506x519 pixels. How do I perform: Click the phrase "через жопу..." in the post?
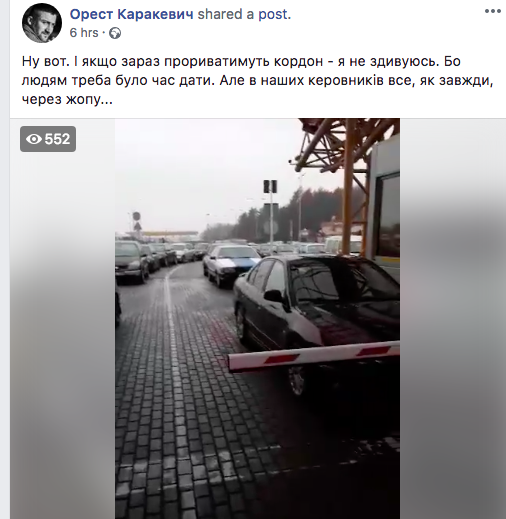[67, 100]
